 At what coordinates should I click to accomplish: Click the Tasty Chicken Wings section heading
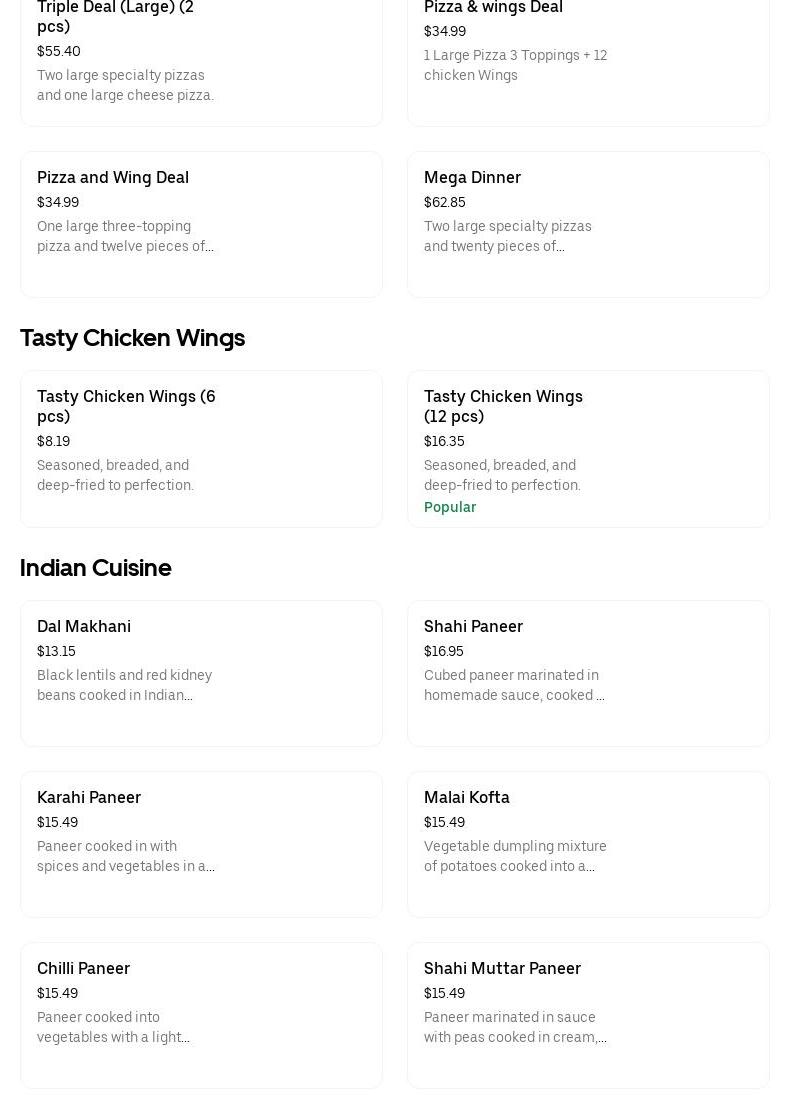click(x=132, y=338)
